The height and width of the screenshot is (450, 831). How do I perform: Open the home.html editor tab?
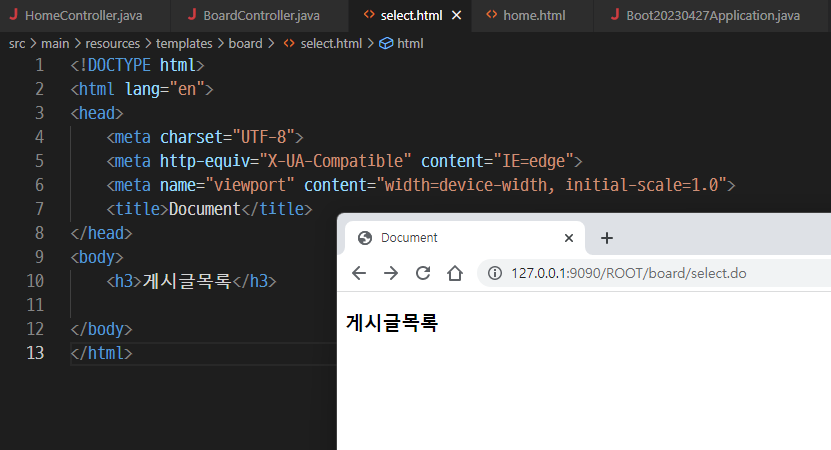534,15
